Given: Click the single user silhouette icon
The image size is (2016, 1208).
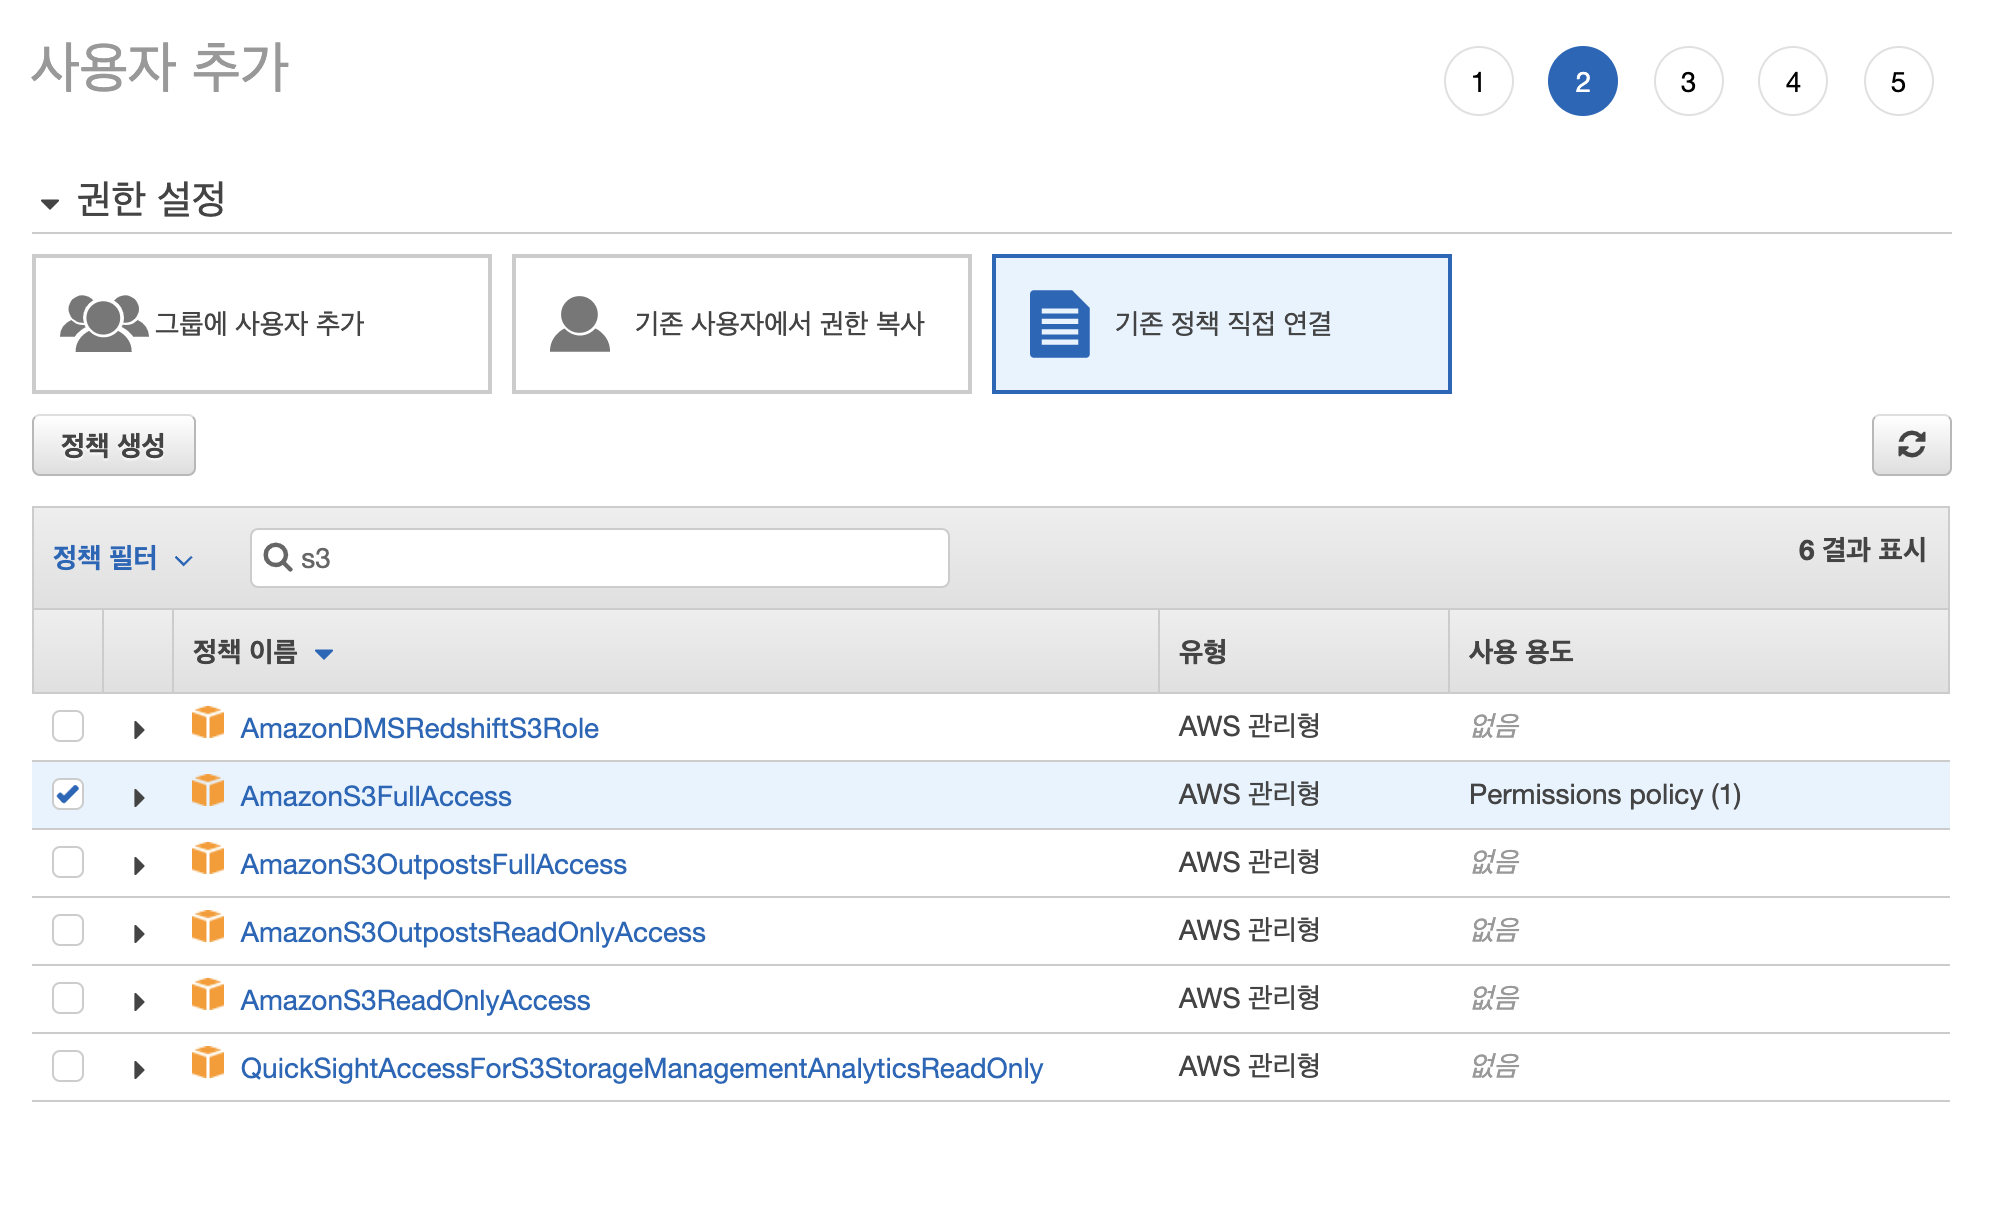Looking at the screenshot, I should pyautogui.click(x=579, y=323).
